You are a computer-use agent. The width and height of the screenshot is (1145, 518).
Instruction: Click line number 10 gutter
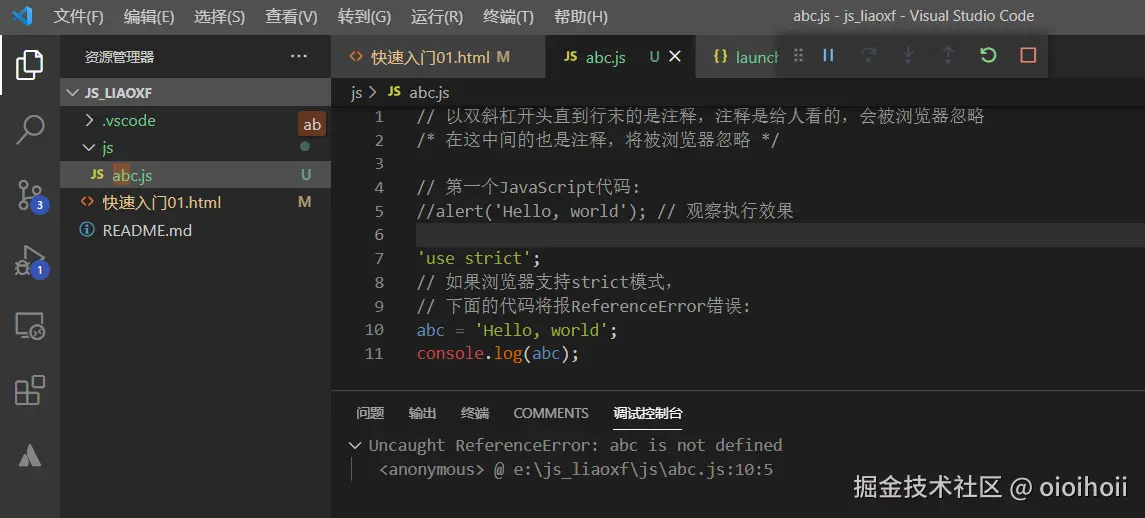tap(374, 330)
